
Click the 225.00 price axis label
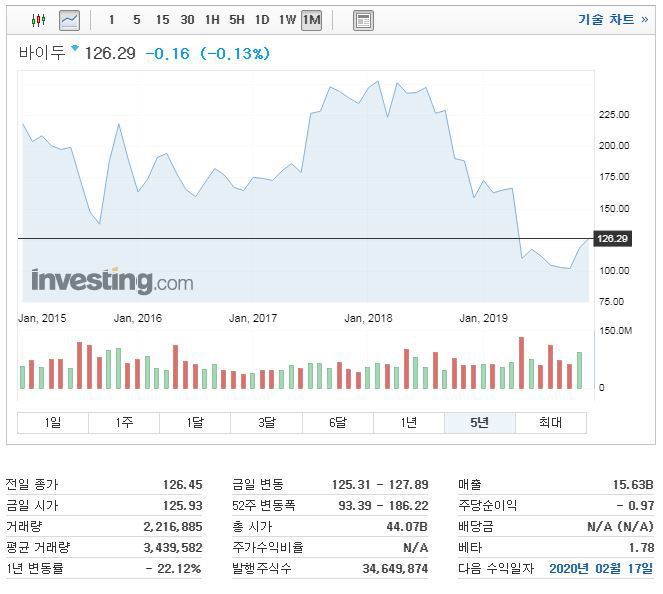point(614,115)
